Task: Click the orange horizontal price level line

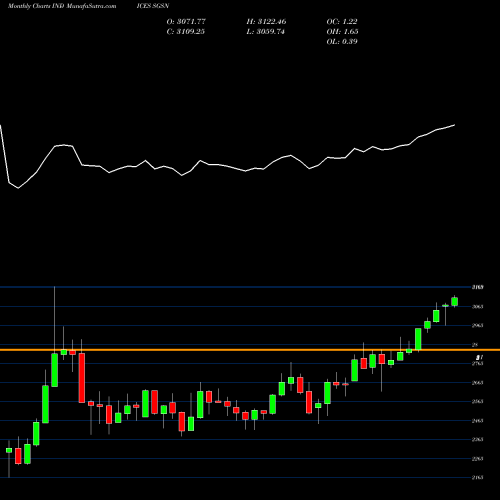Action: tap(250, 350)
